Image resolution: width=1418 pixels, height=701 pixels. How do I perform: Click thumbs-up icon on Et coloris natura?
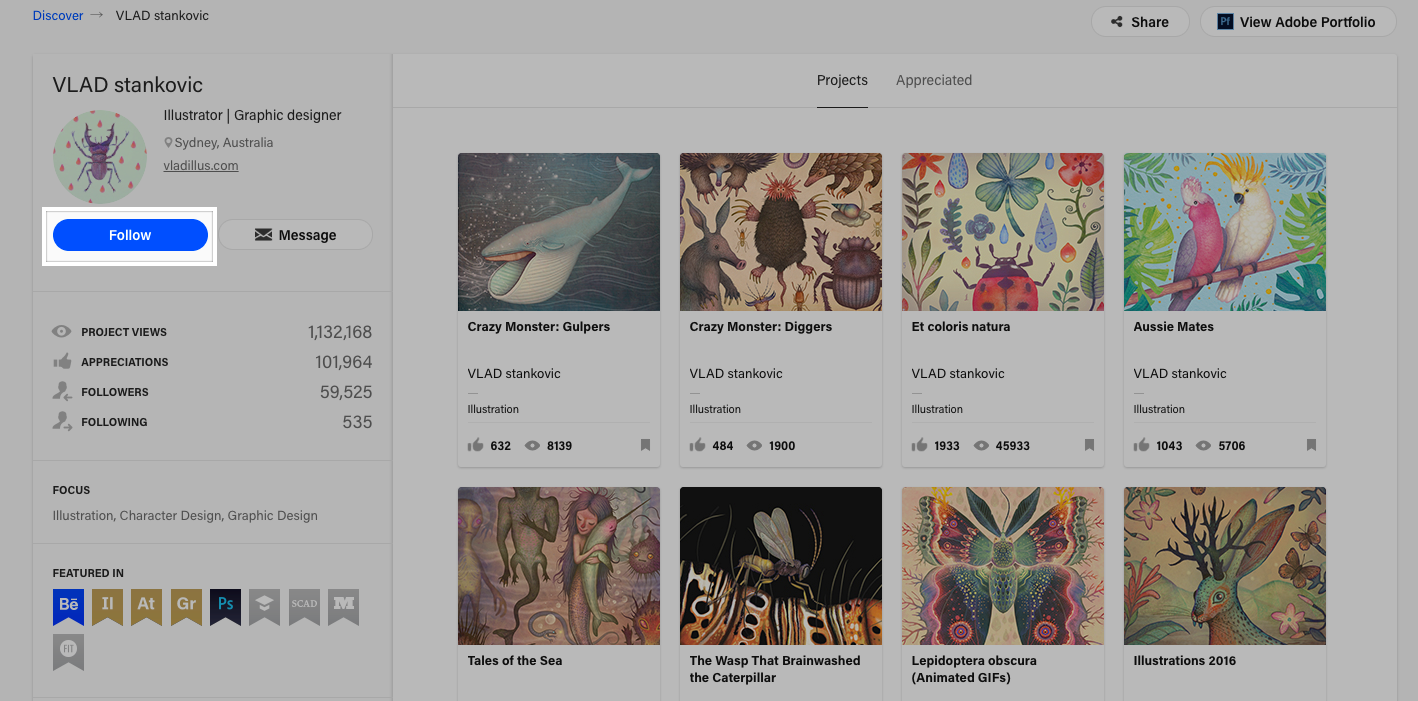point(919,445)
